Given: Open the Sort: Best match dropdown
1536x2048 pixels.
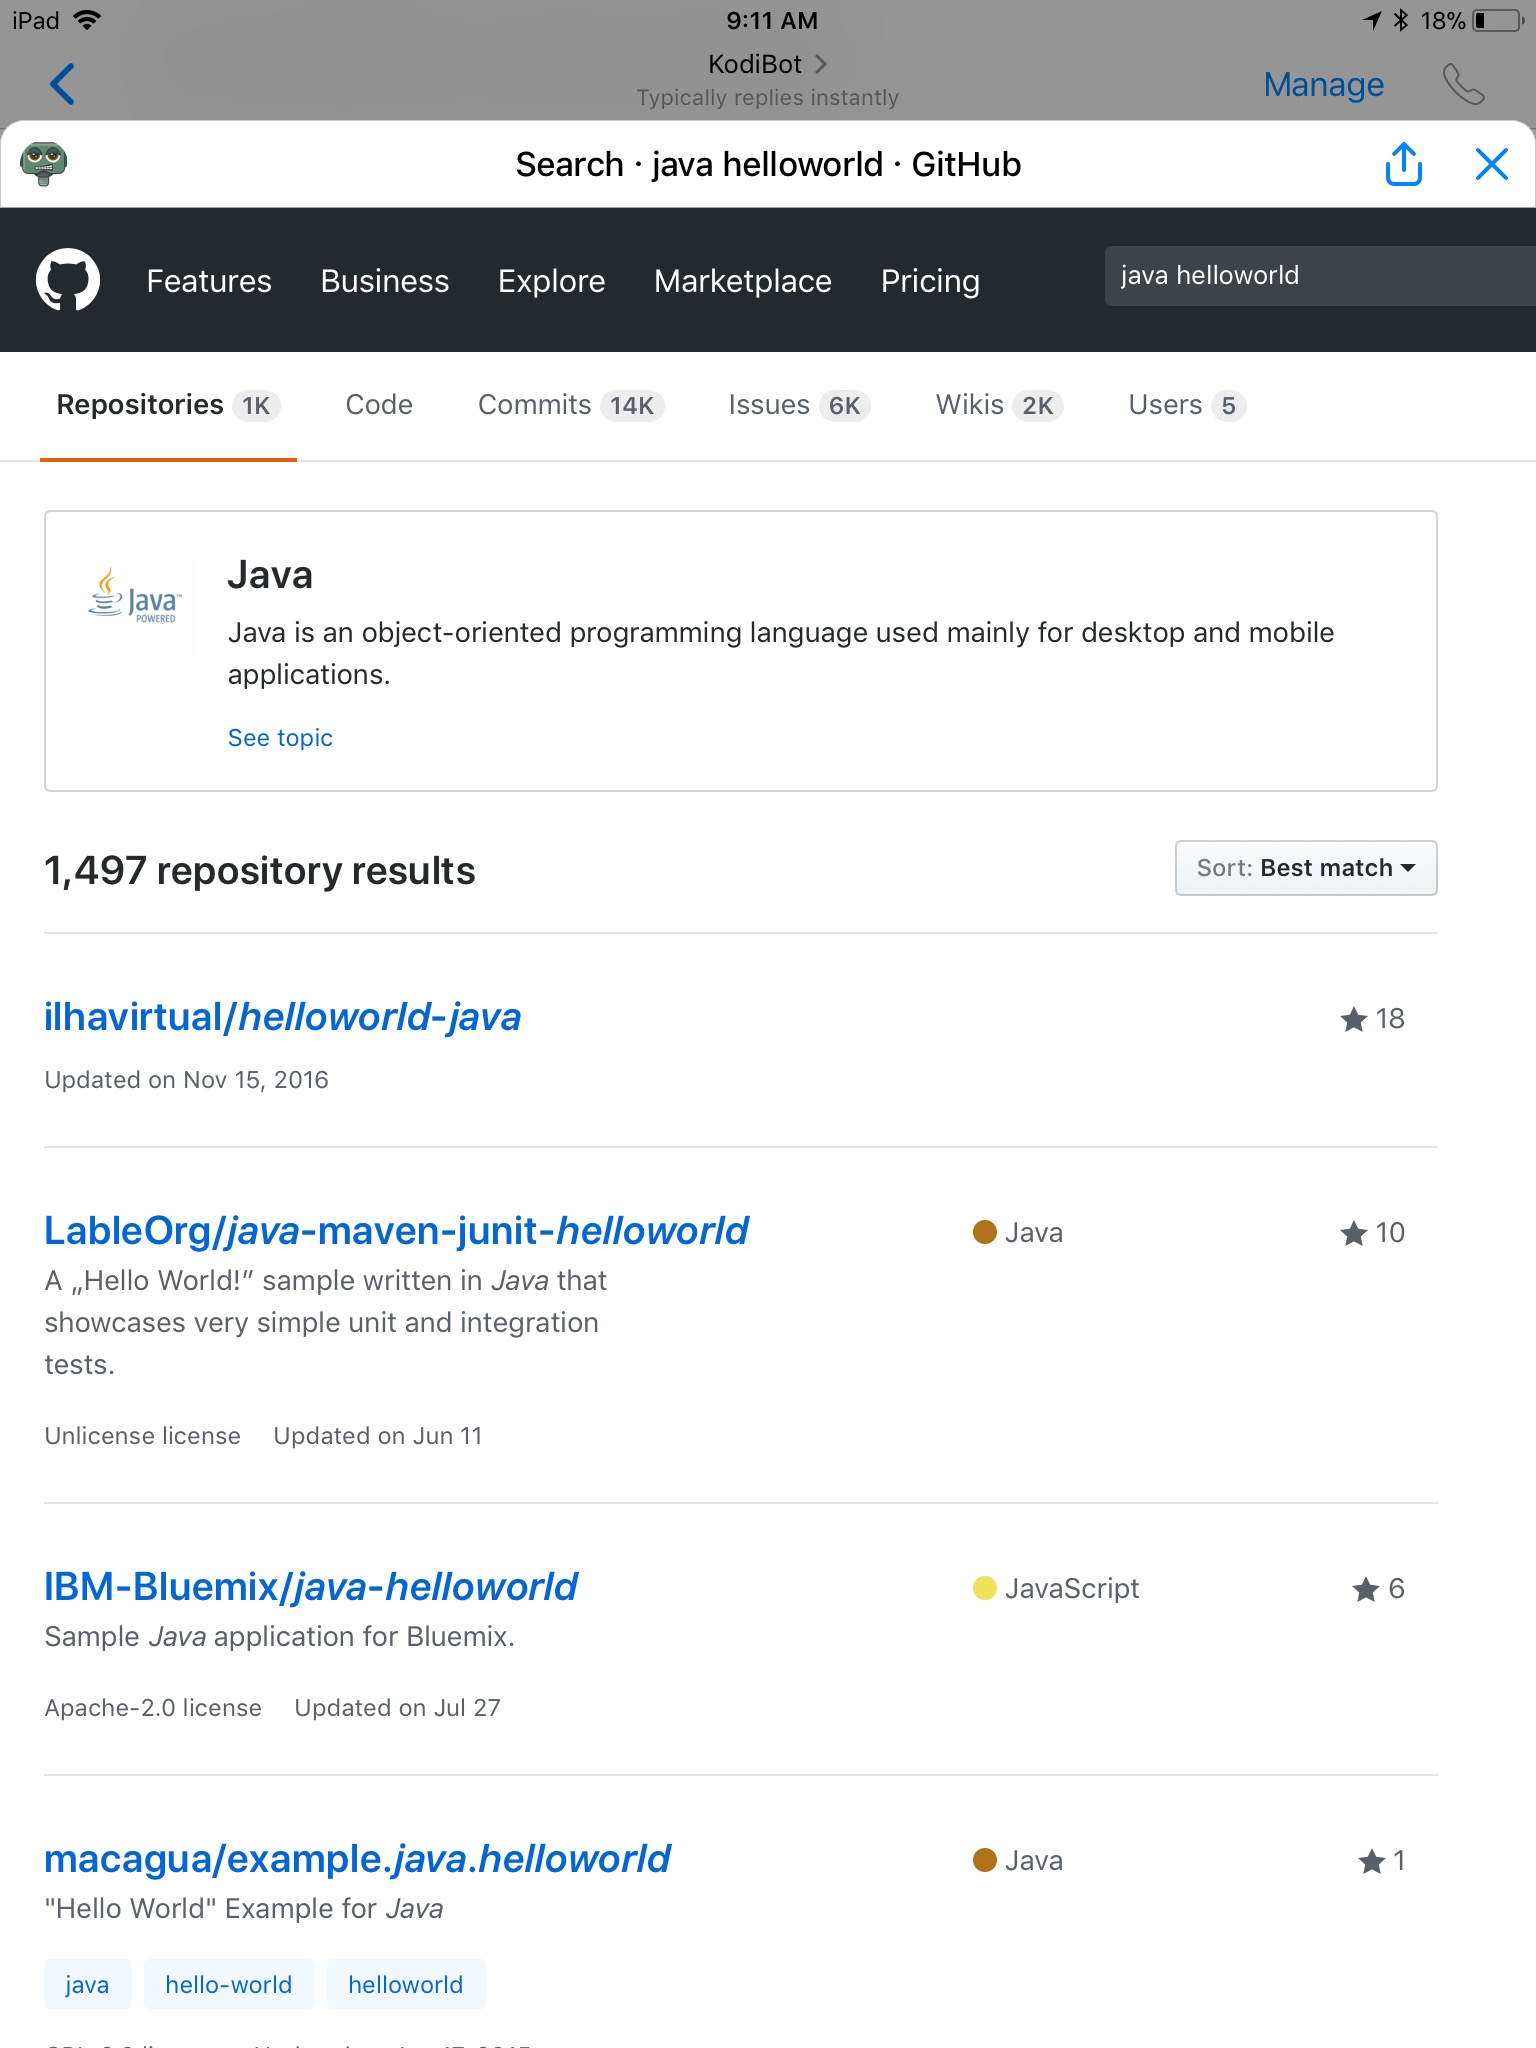Looking at the screenshot, I should (x=1306, y=868).
